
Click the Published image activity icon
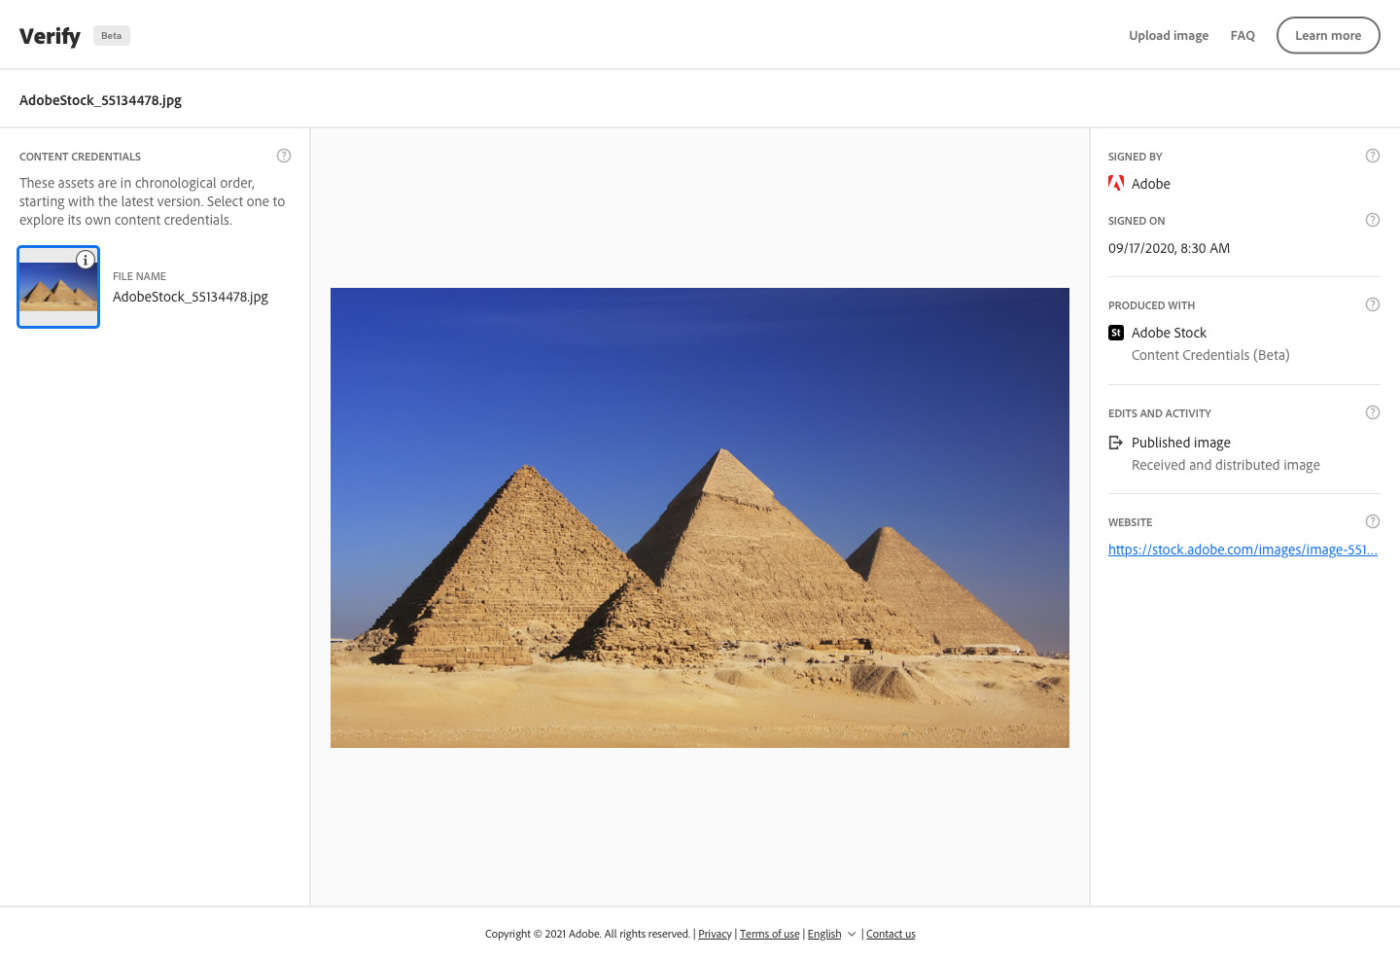pos(1115,442)
